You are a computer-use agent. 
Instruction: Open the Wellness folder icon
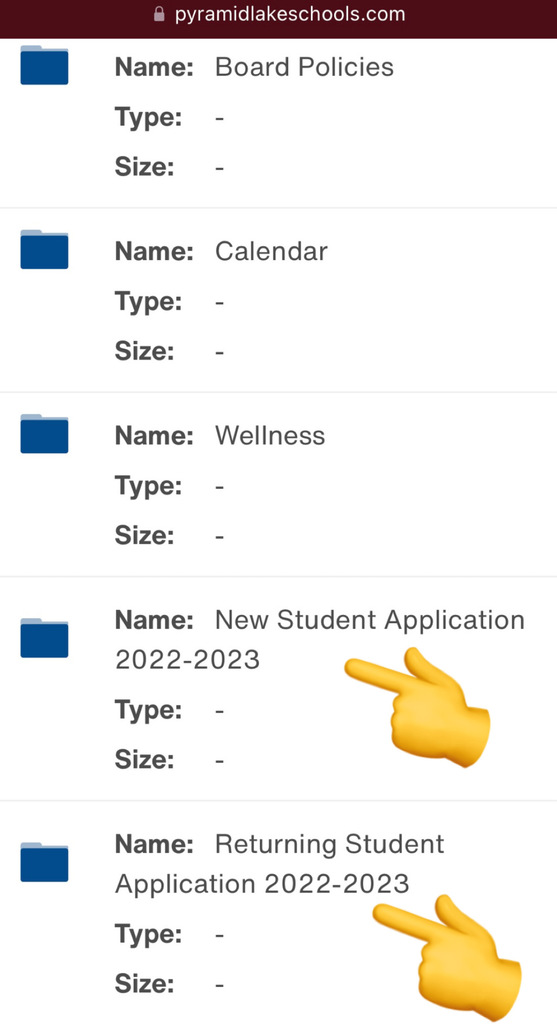pos(44,434)
